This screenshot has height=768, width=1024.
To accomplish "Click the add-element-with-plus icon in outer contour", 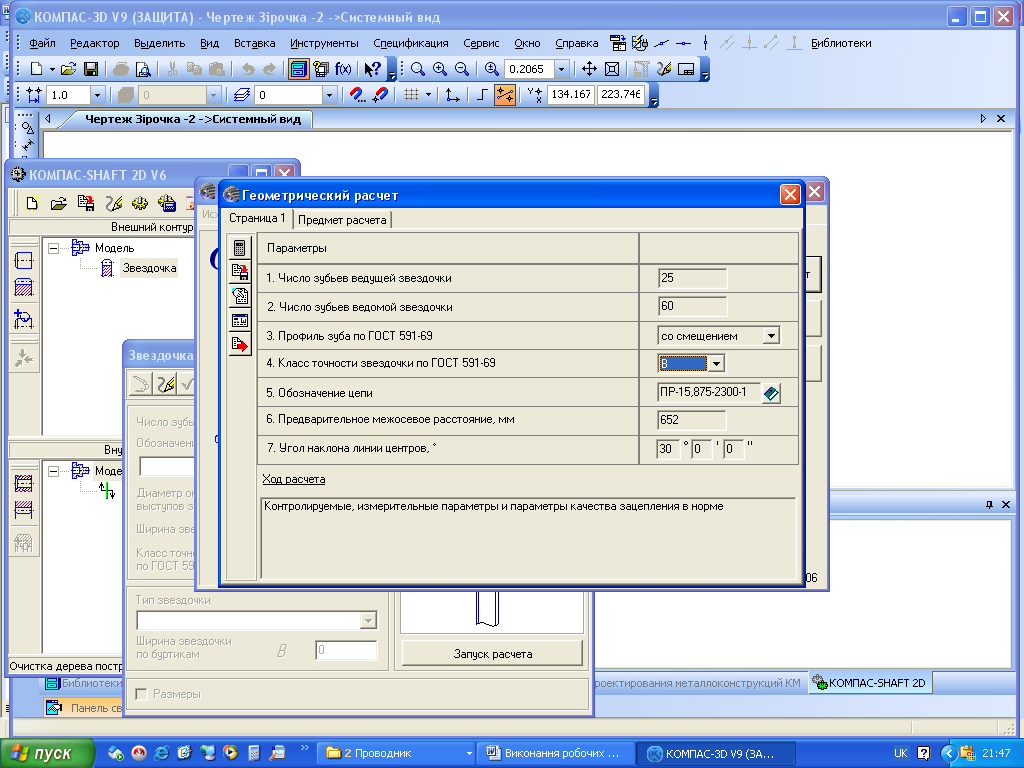I will (24, 319).
